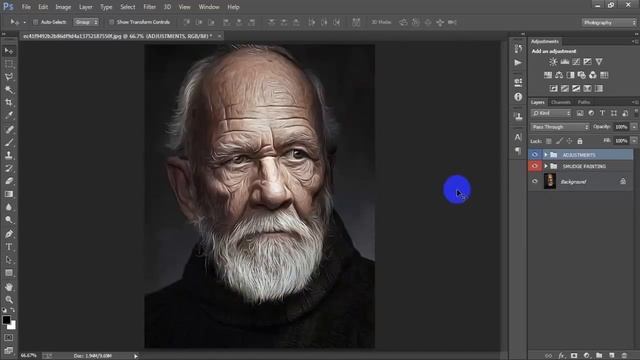Add a Channel Mixer adjustment
Viewport: 640px width, 360px height.
pos(593,75)
